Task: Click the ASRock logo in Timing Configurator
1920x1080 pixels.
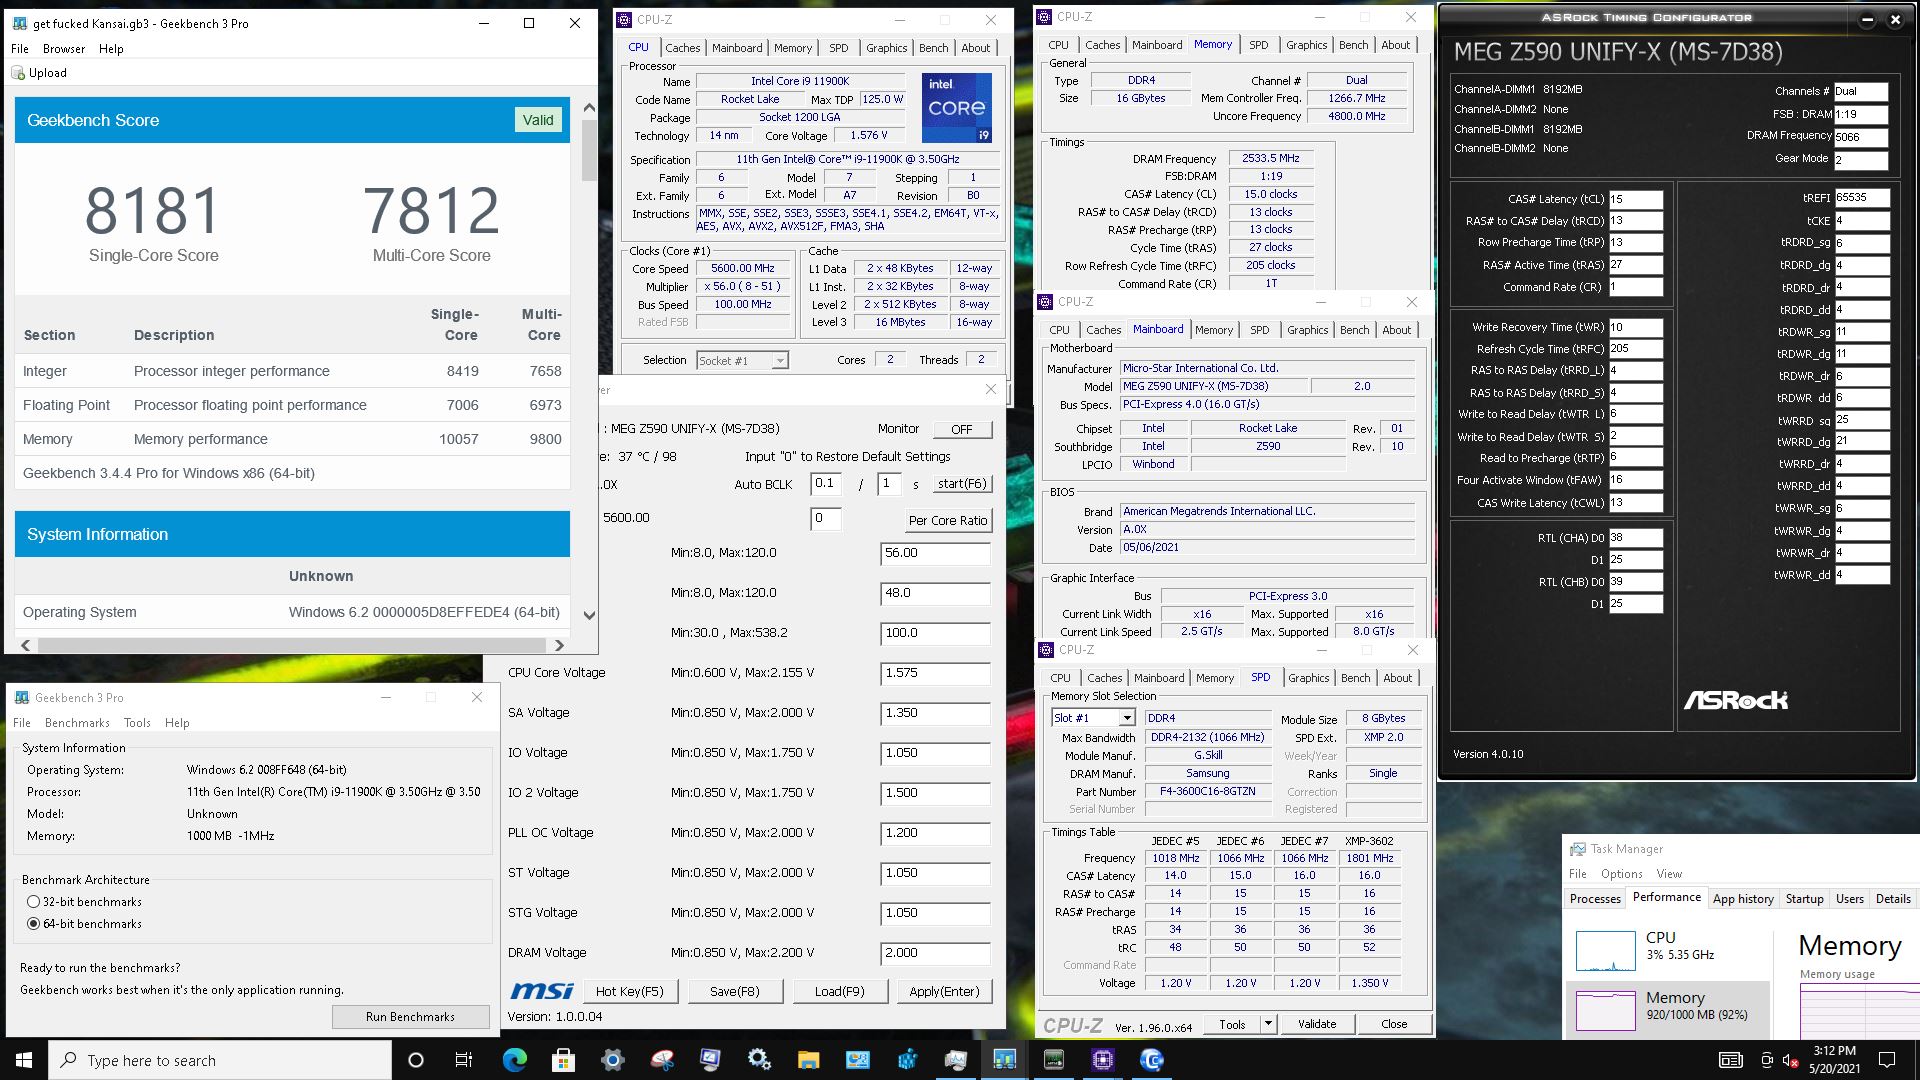Action: 1736,700
